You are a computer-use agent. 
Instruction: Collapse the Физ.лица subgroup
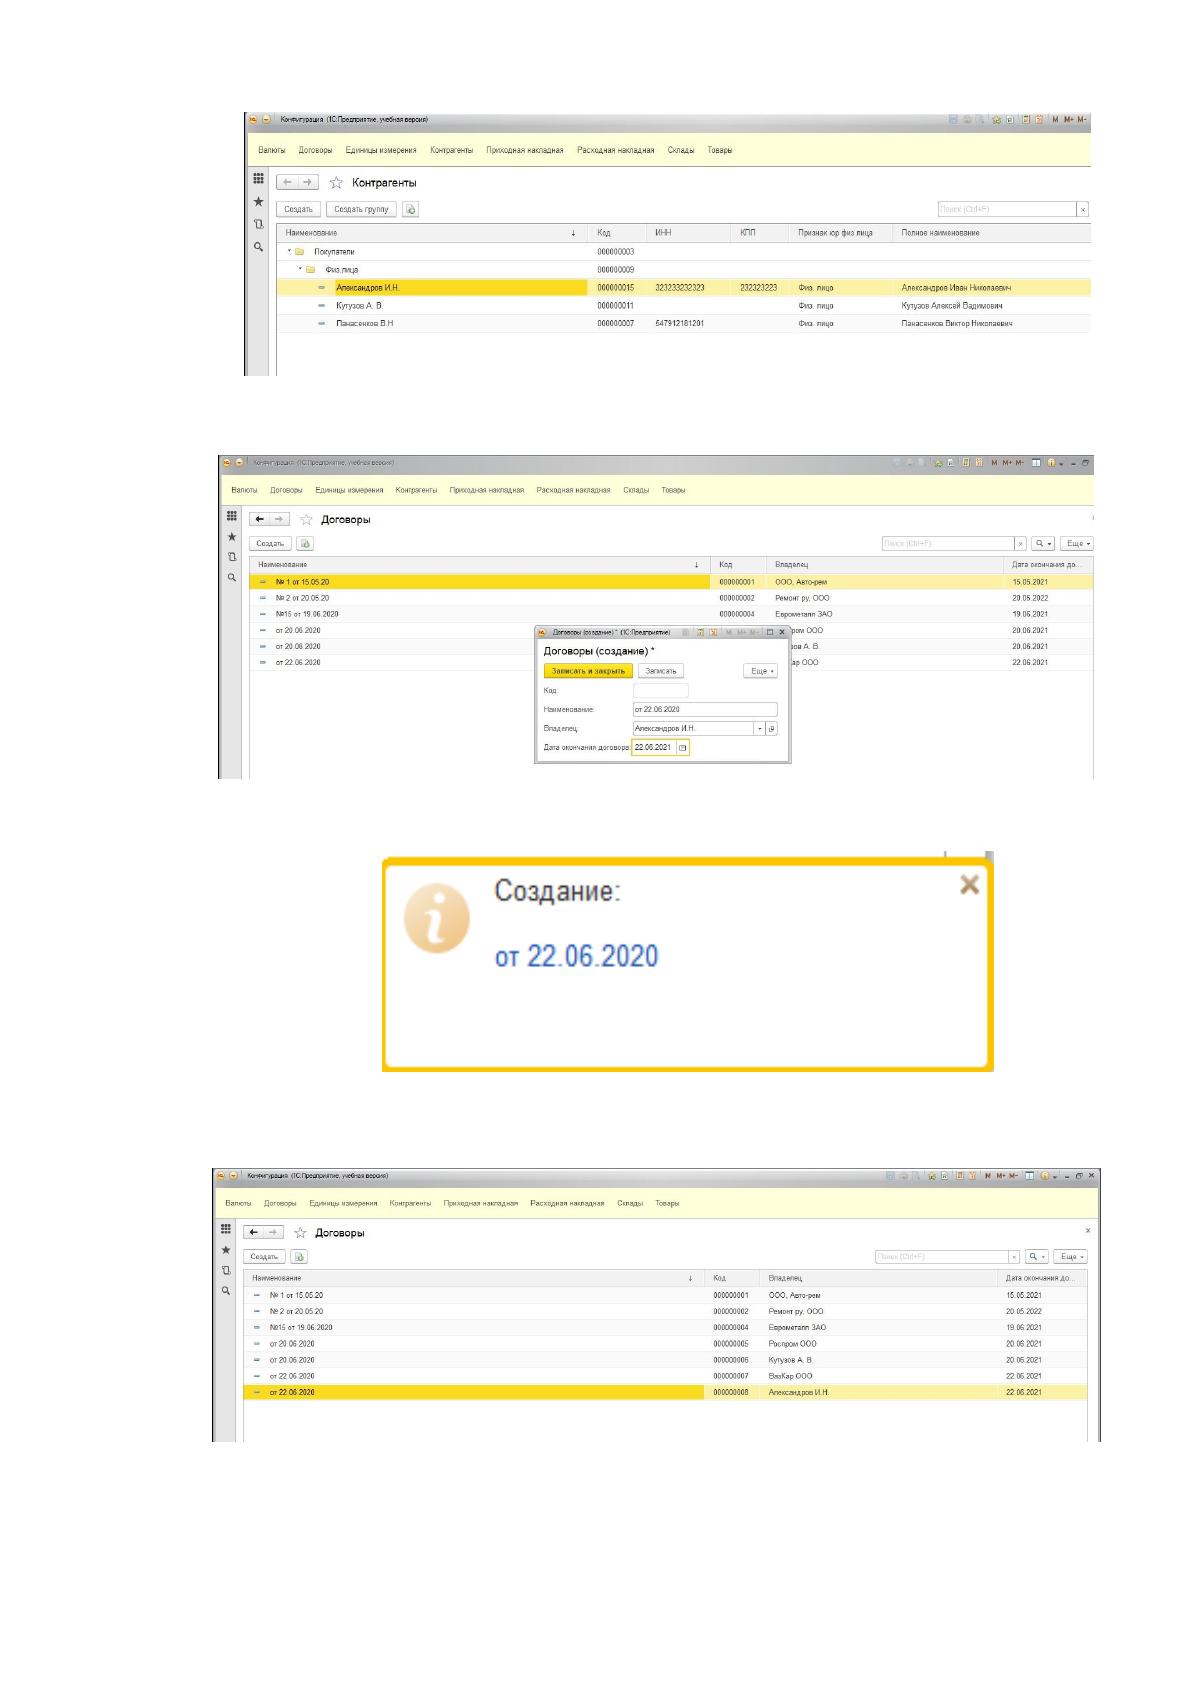tap(300, 270)
